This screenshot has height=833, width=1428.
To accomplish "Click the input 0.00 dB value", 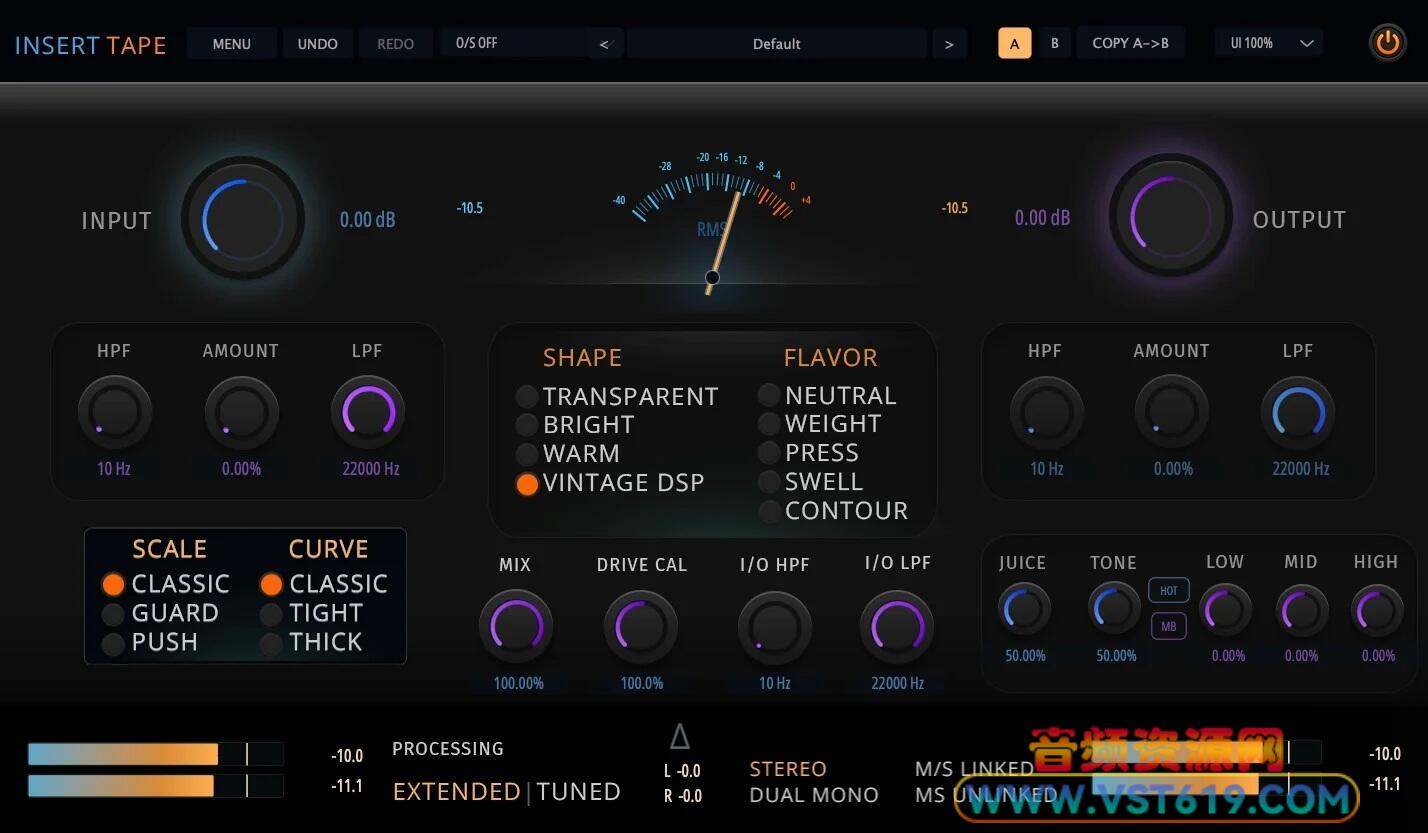I will click(x=368, y=220).
